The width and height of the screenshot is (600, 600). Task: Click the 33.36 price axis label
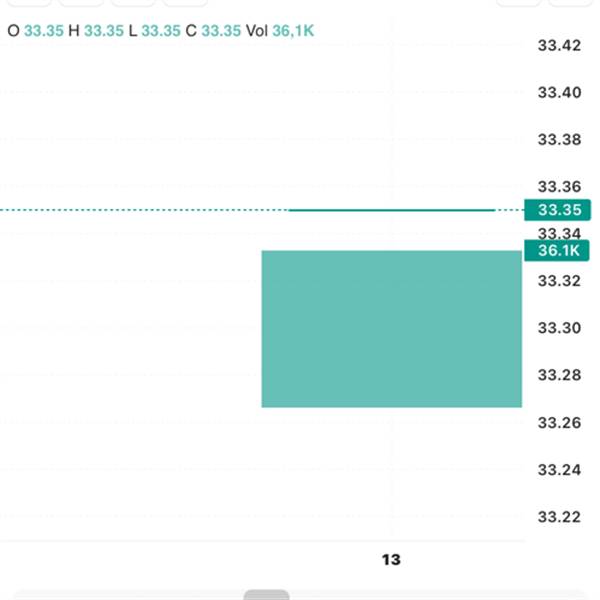click(x=559, y=186)
